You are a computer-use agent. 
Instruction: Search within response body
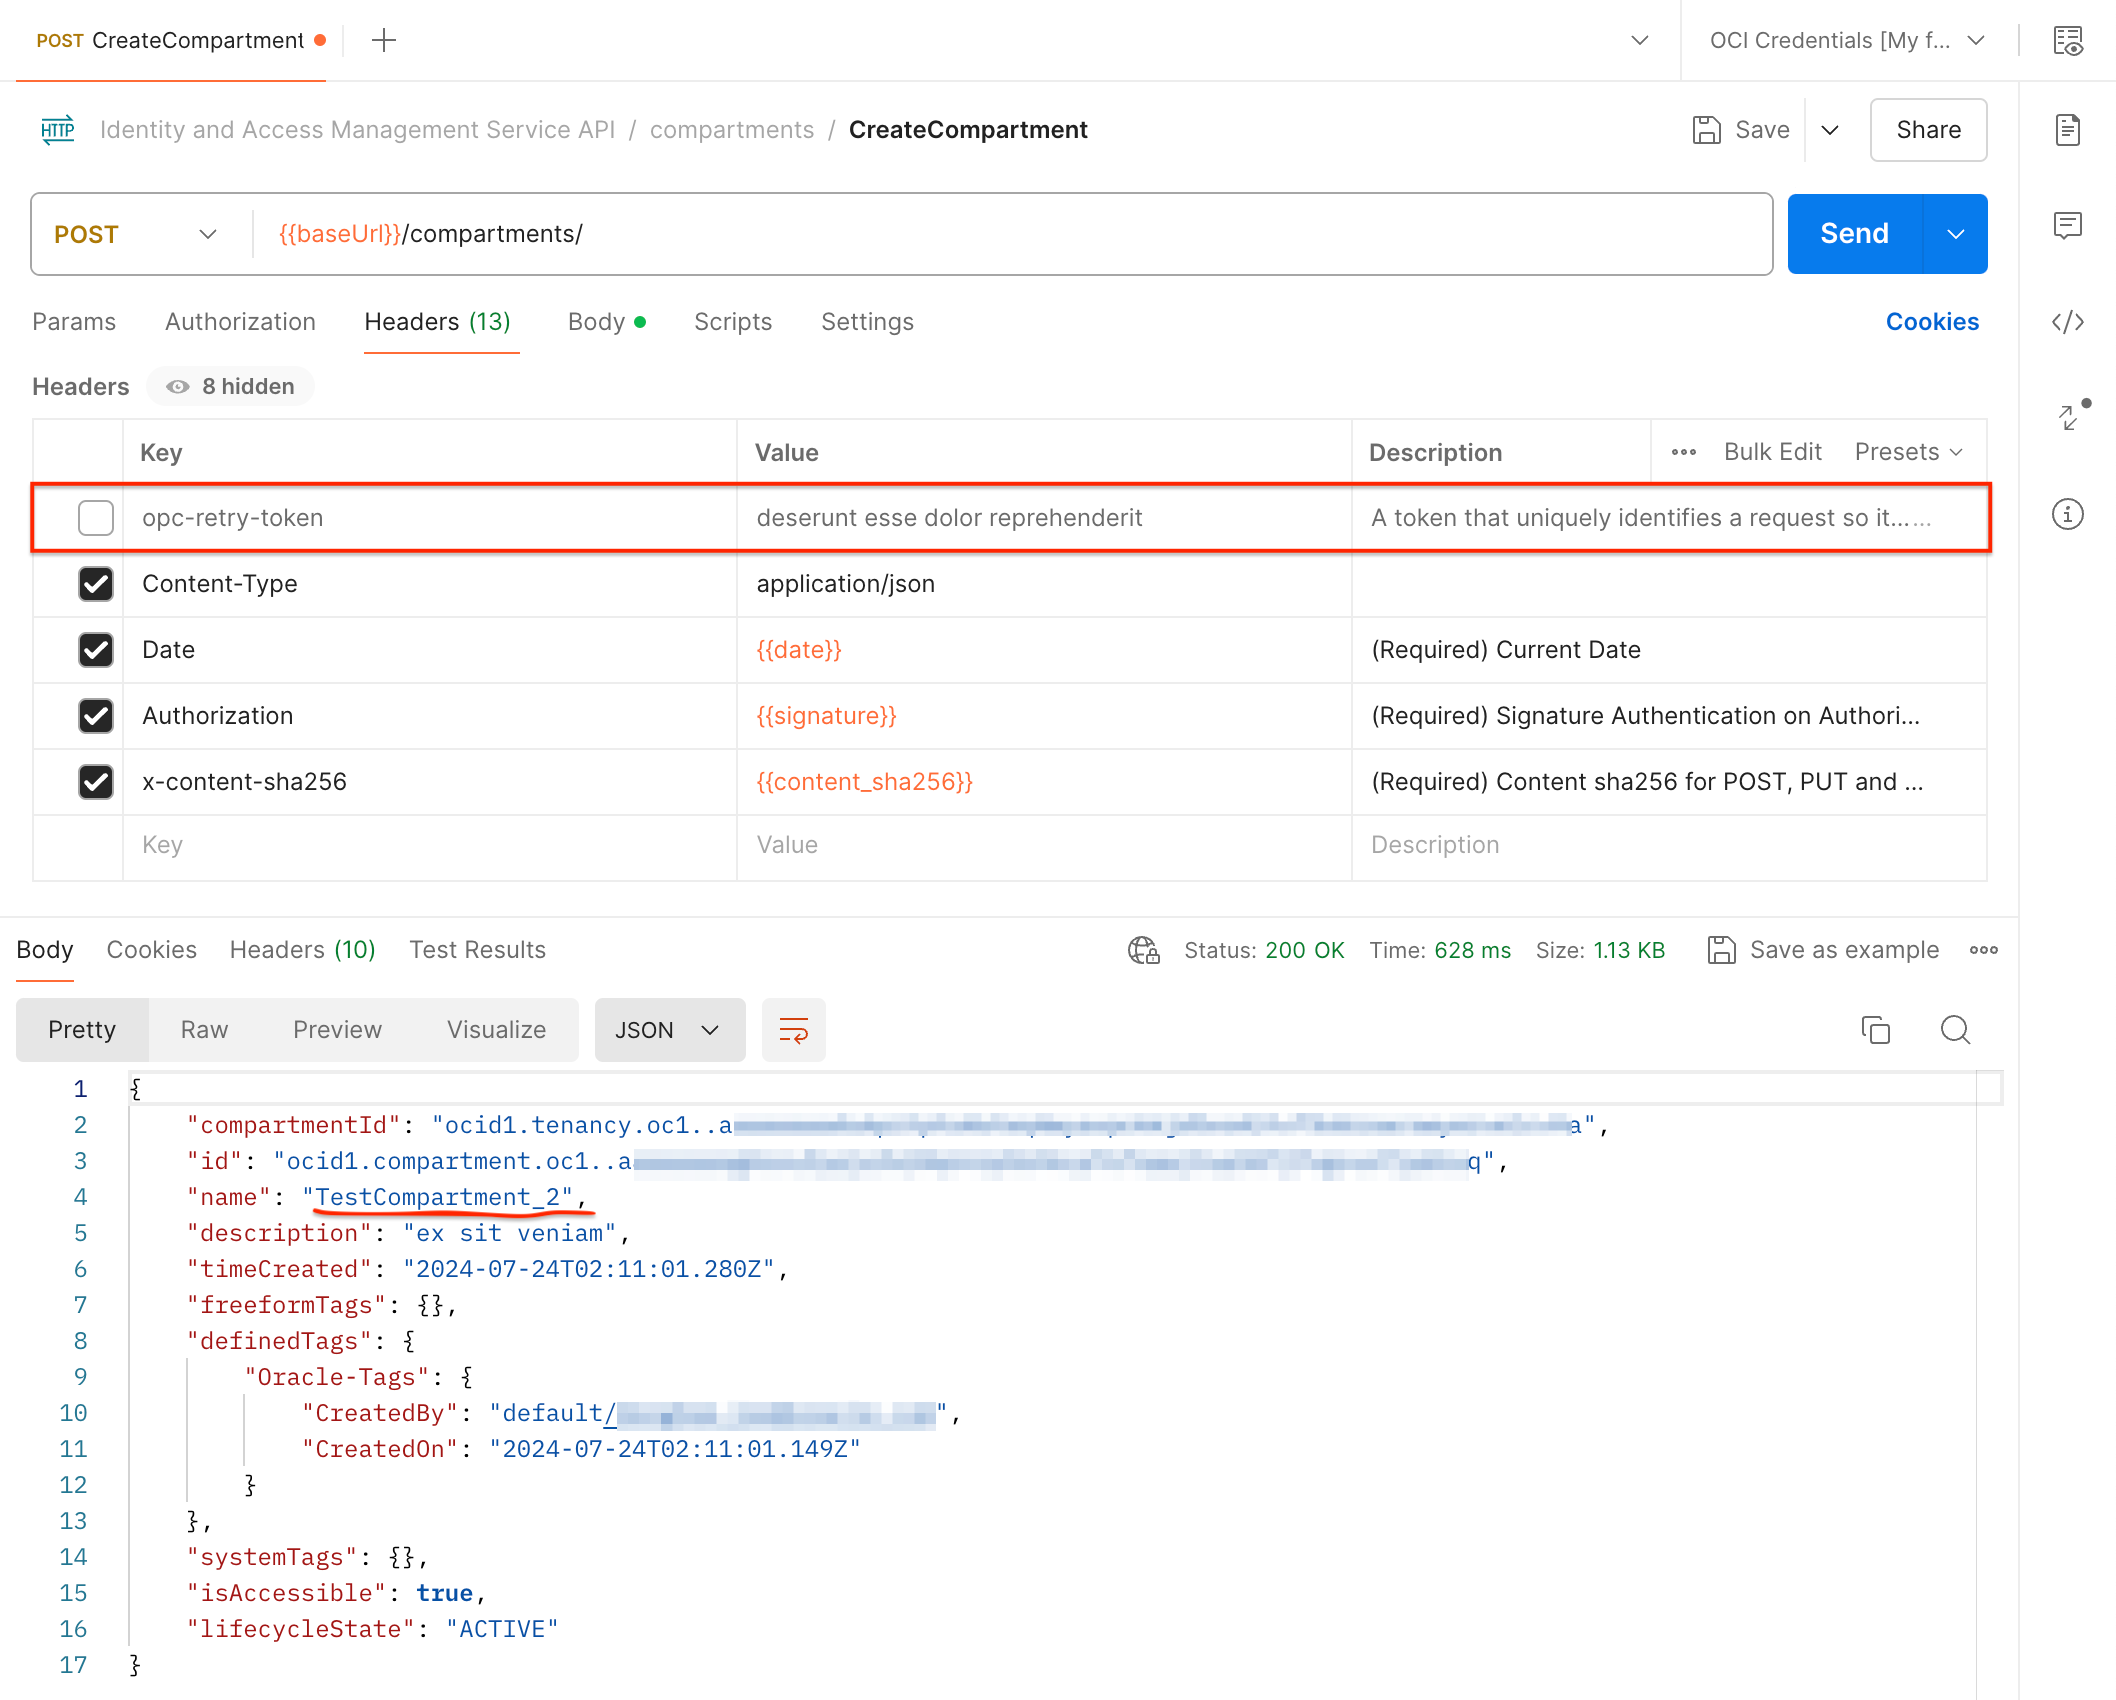pos(1955,1030)
